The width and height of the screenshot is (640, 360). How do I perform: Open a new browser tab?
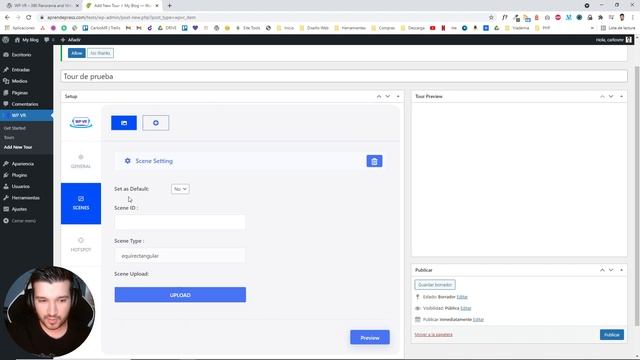pyautogui.click(x=169, y=6)
